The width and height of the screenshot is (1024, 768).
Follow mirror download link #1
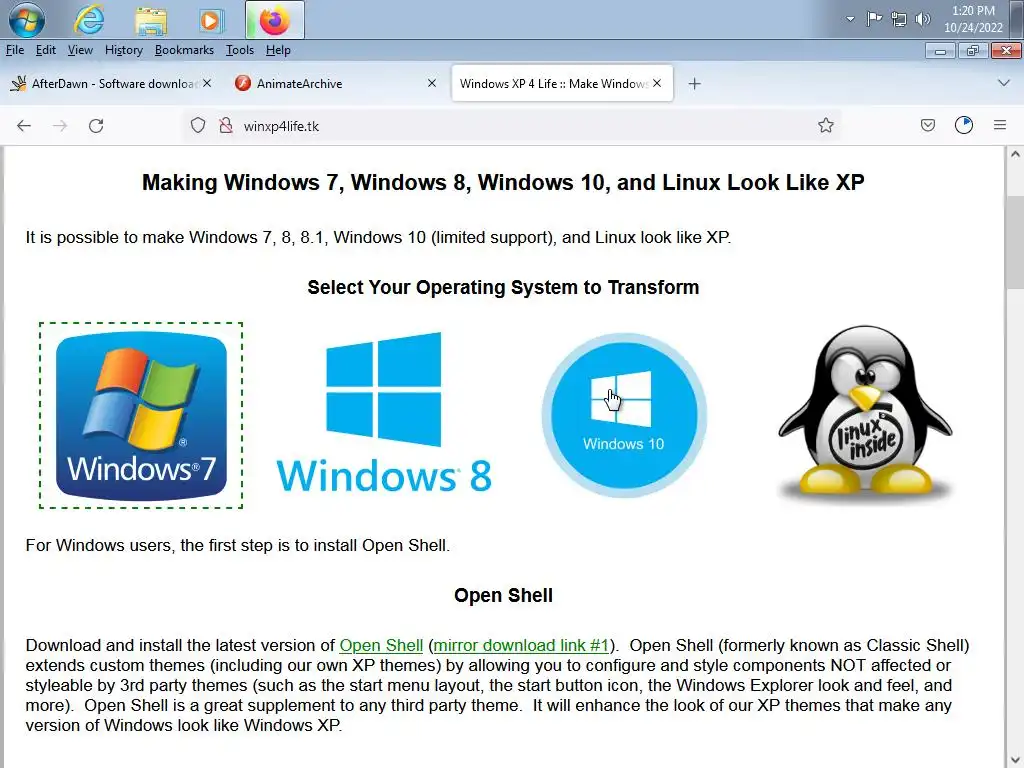521,645
